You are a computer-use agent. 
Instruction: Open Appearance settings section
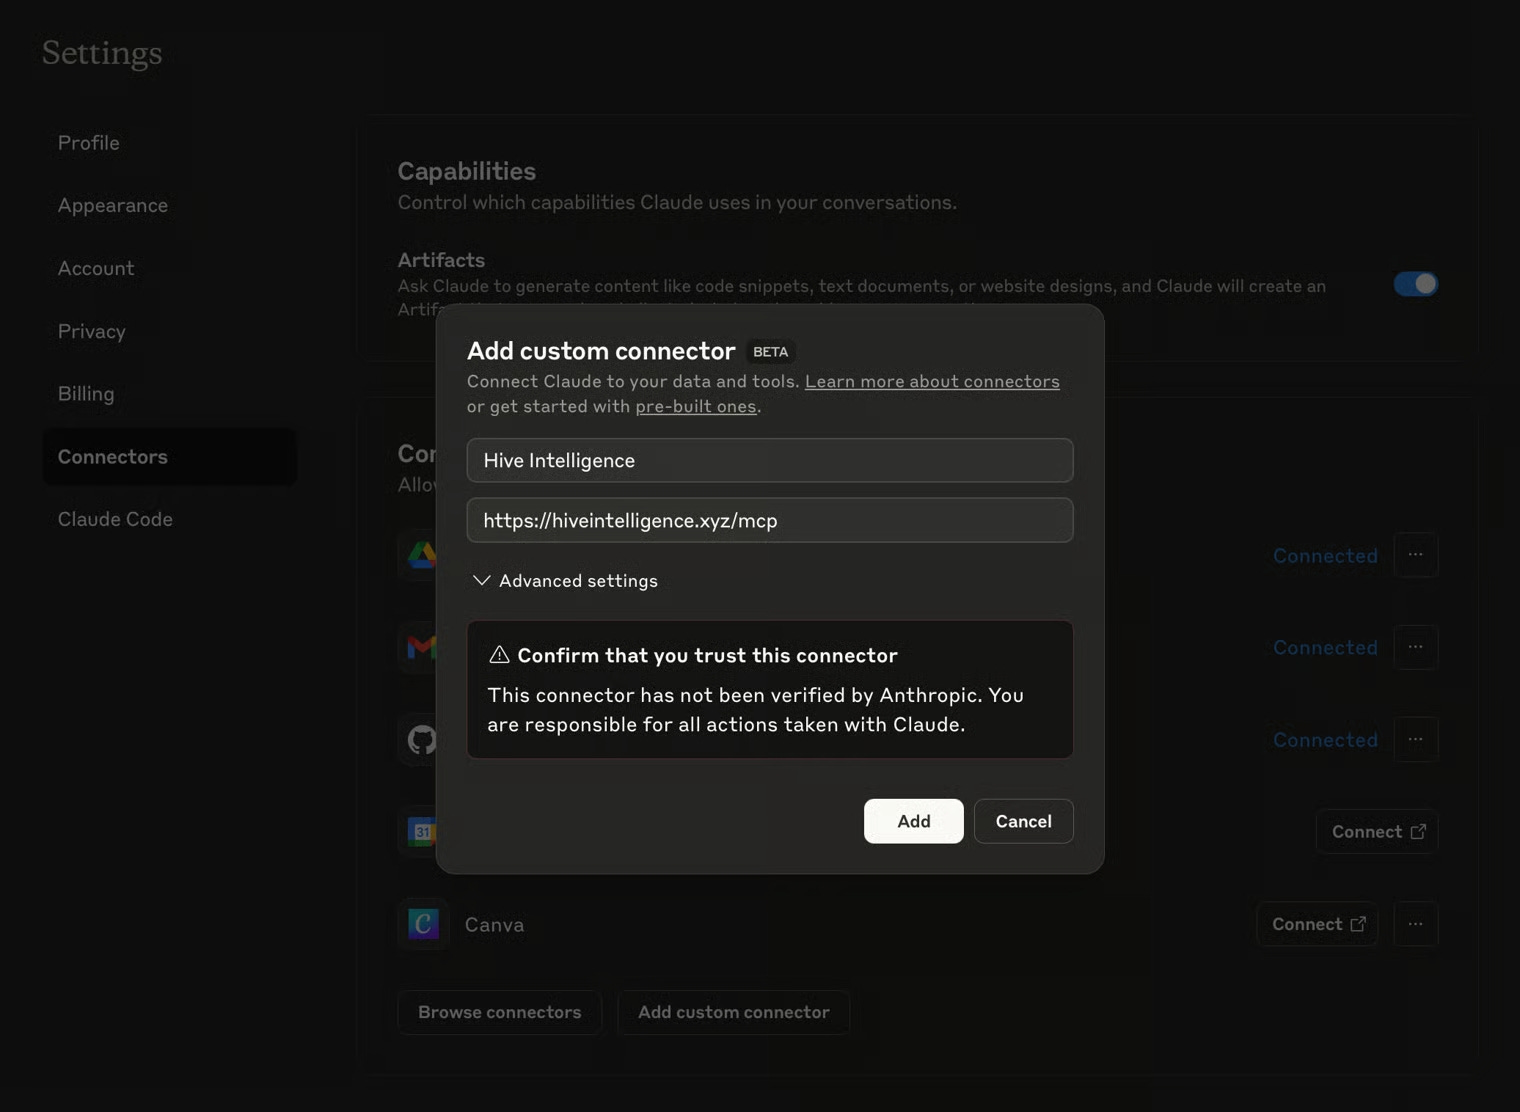click(x=113, y=205)
